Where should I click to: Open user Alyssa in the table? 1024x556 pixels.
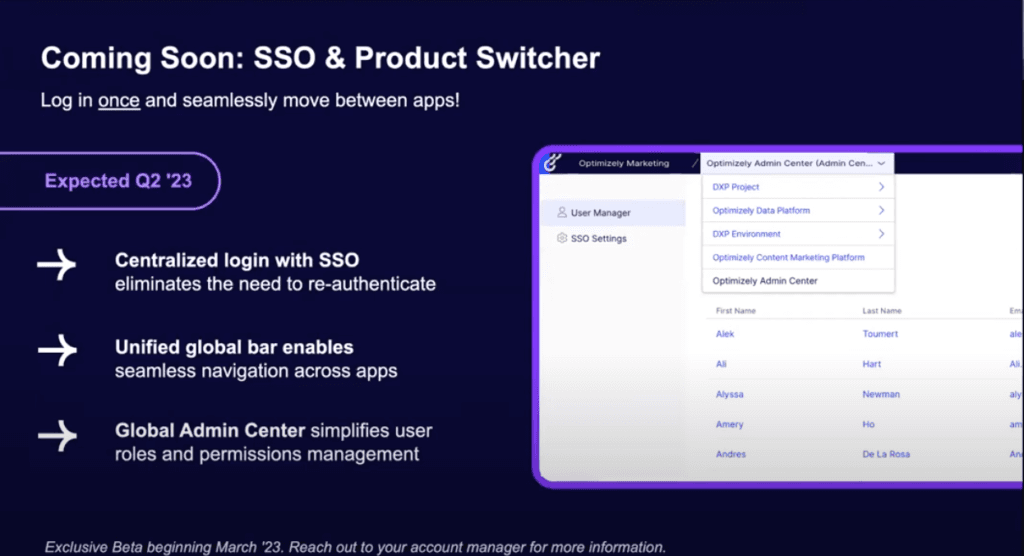click(729, 394)
